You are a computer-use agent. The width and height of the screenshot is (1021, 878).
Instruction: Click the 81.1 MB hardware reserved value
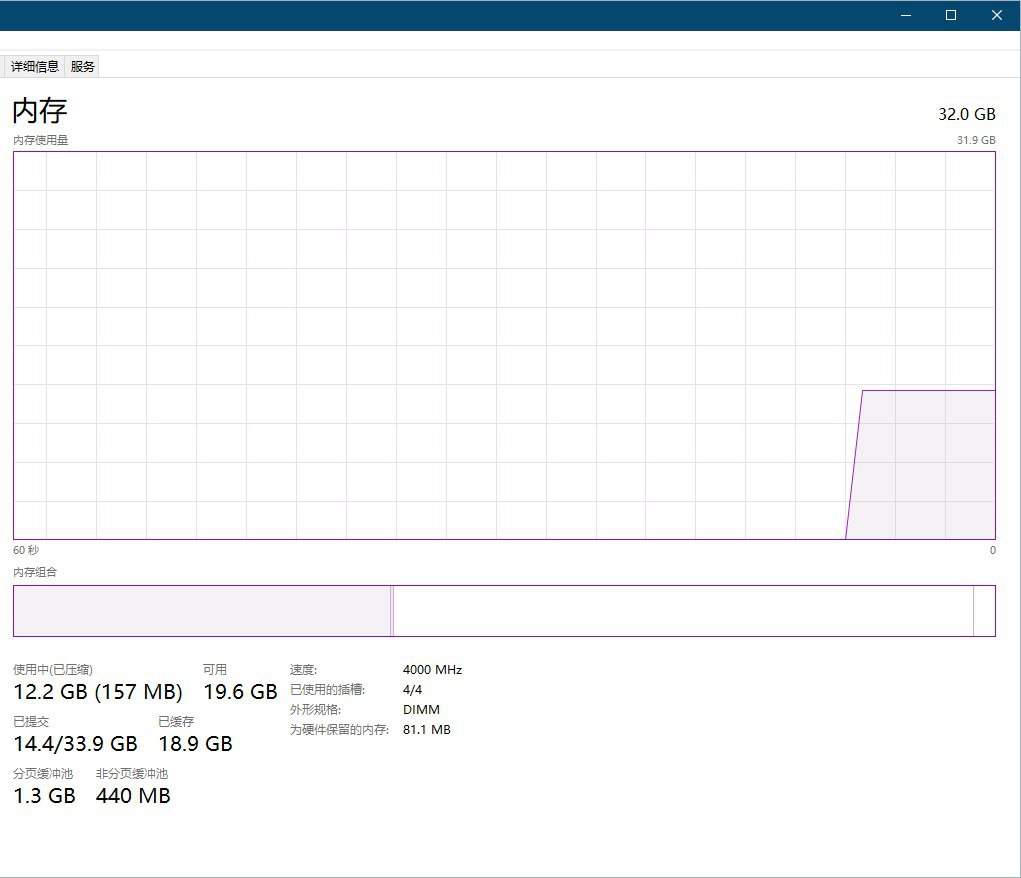tap(427, 730)
